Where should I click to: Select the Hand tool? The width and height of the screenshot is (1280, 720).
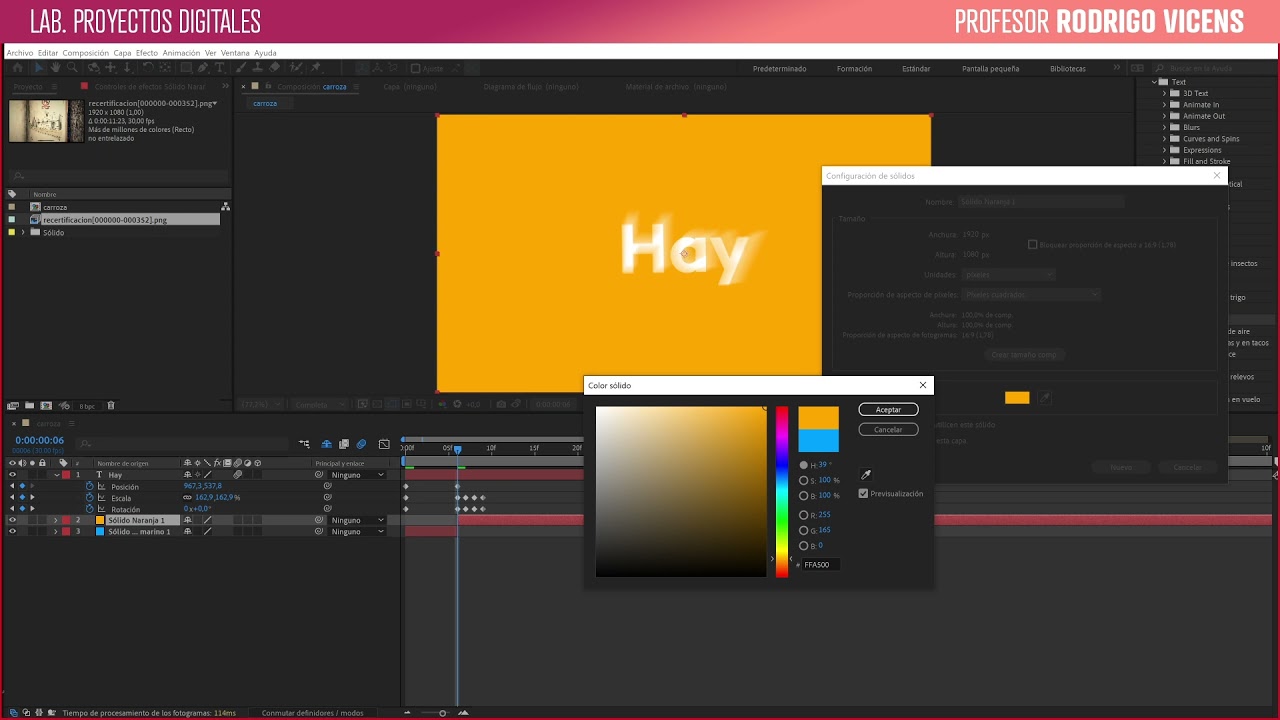click(55, 68)
